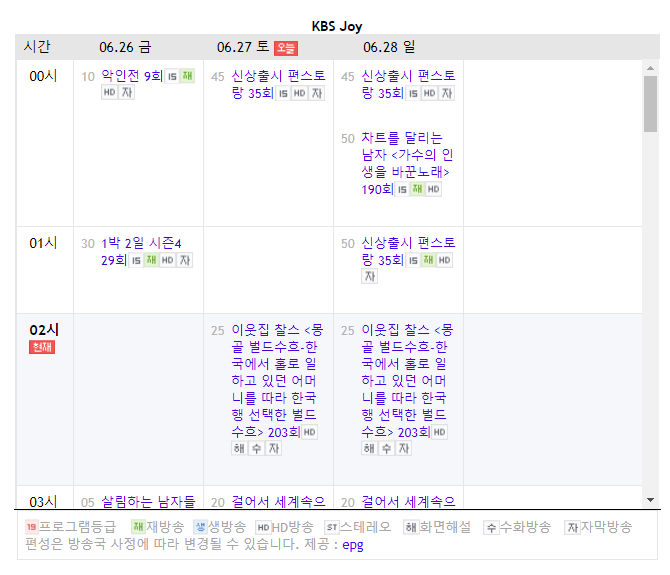The width and height of the screenshot is (670, 575).
Task: Click the 수화방송 legend icon
Action: (x=491, y=528)
